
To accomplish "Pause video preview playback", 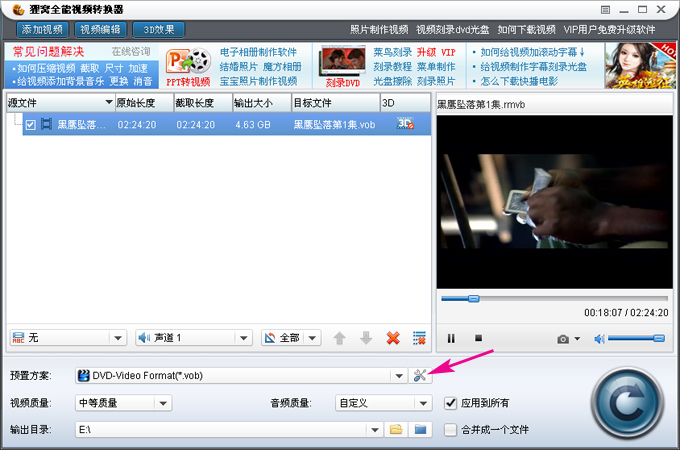I will click(x=451, y=338).
